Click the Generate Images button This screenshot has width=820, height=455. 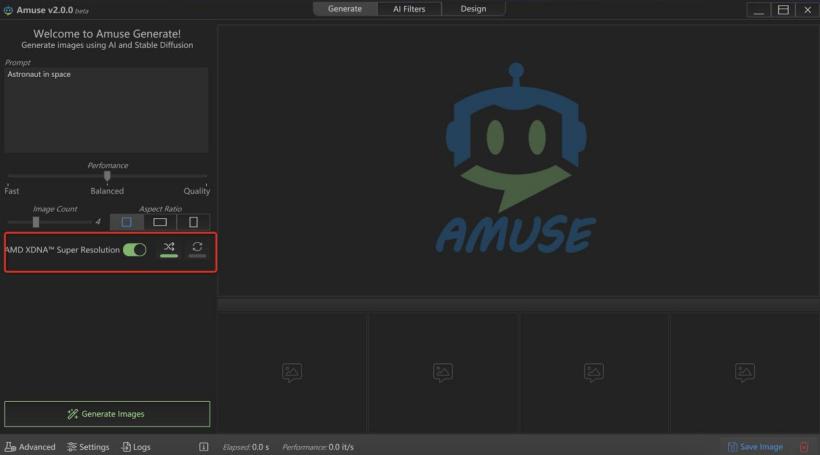(107, 414)
